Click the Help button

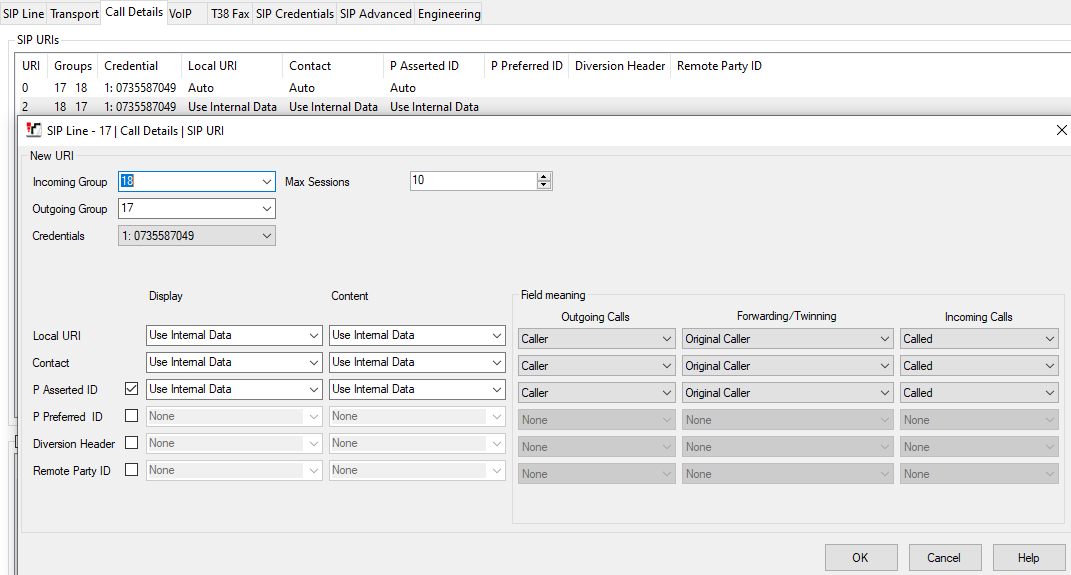[x=1029, y=558]
